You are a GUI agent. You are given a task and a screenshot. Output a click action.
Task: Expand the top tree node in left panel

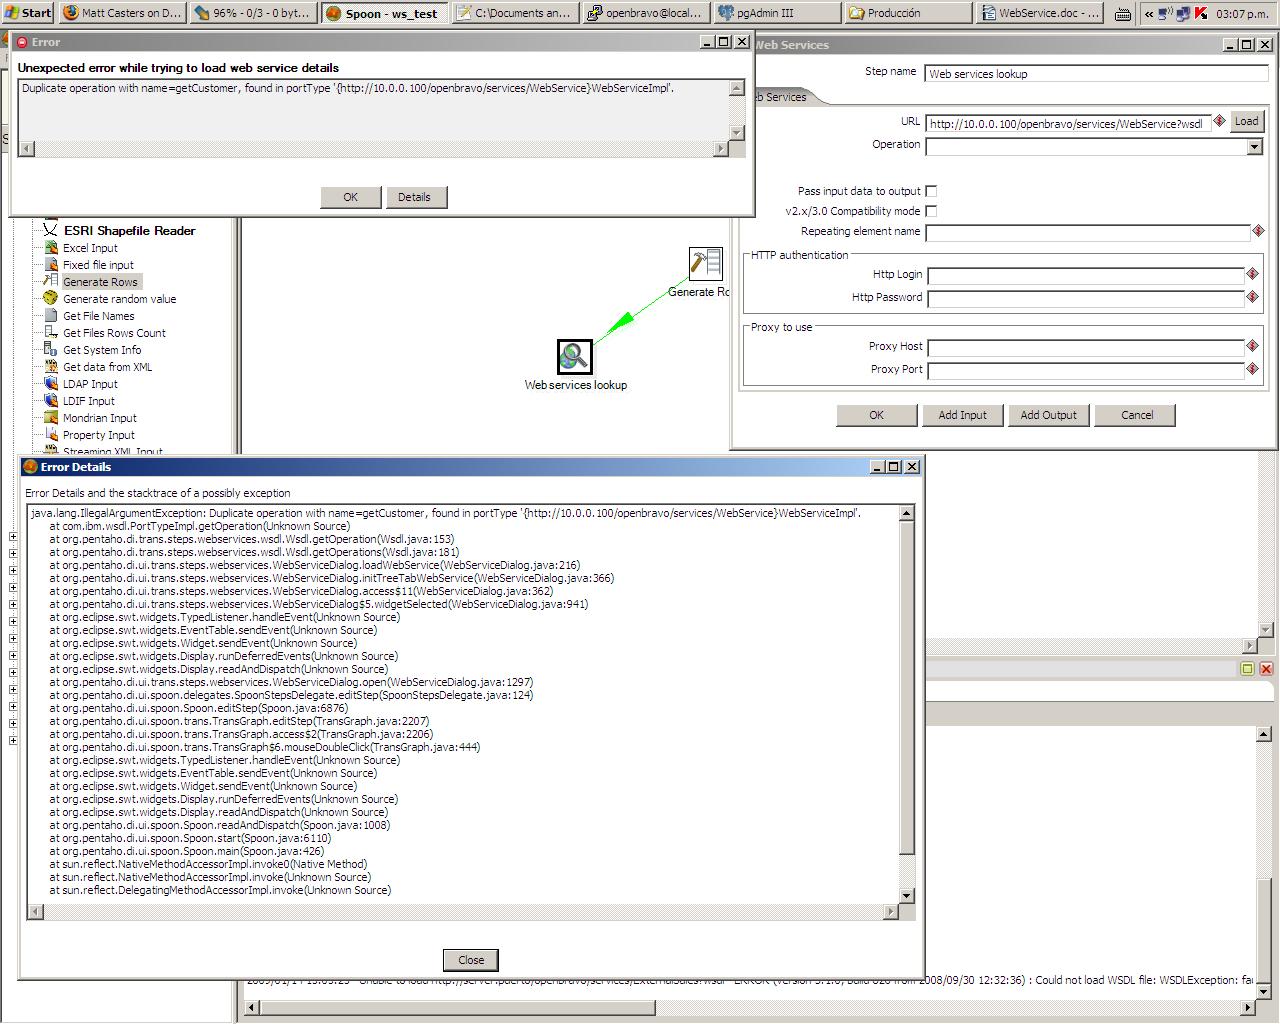13,537
